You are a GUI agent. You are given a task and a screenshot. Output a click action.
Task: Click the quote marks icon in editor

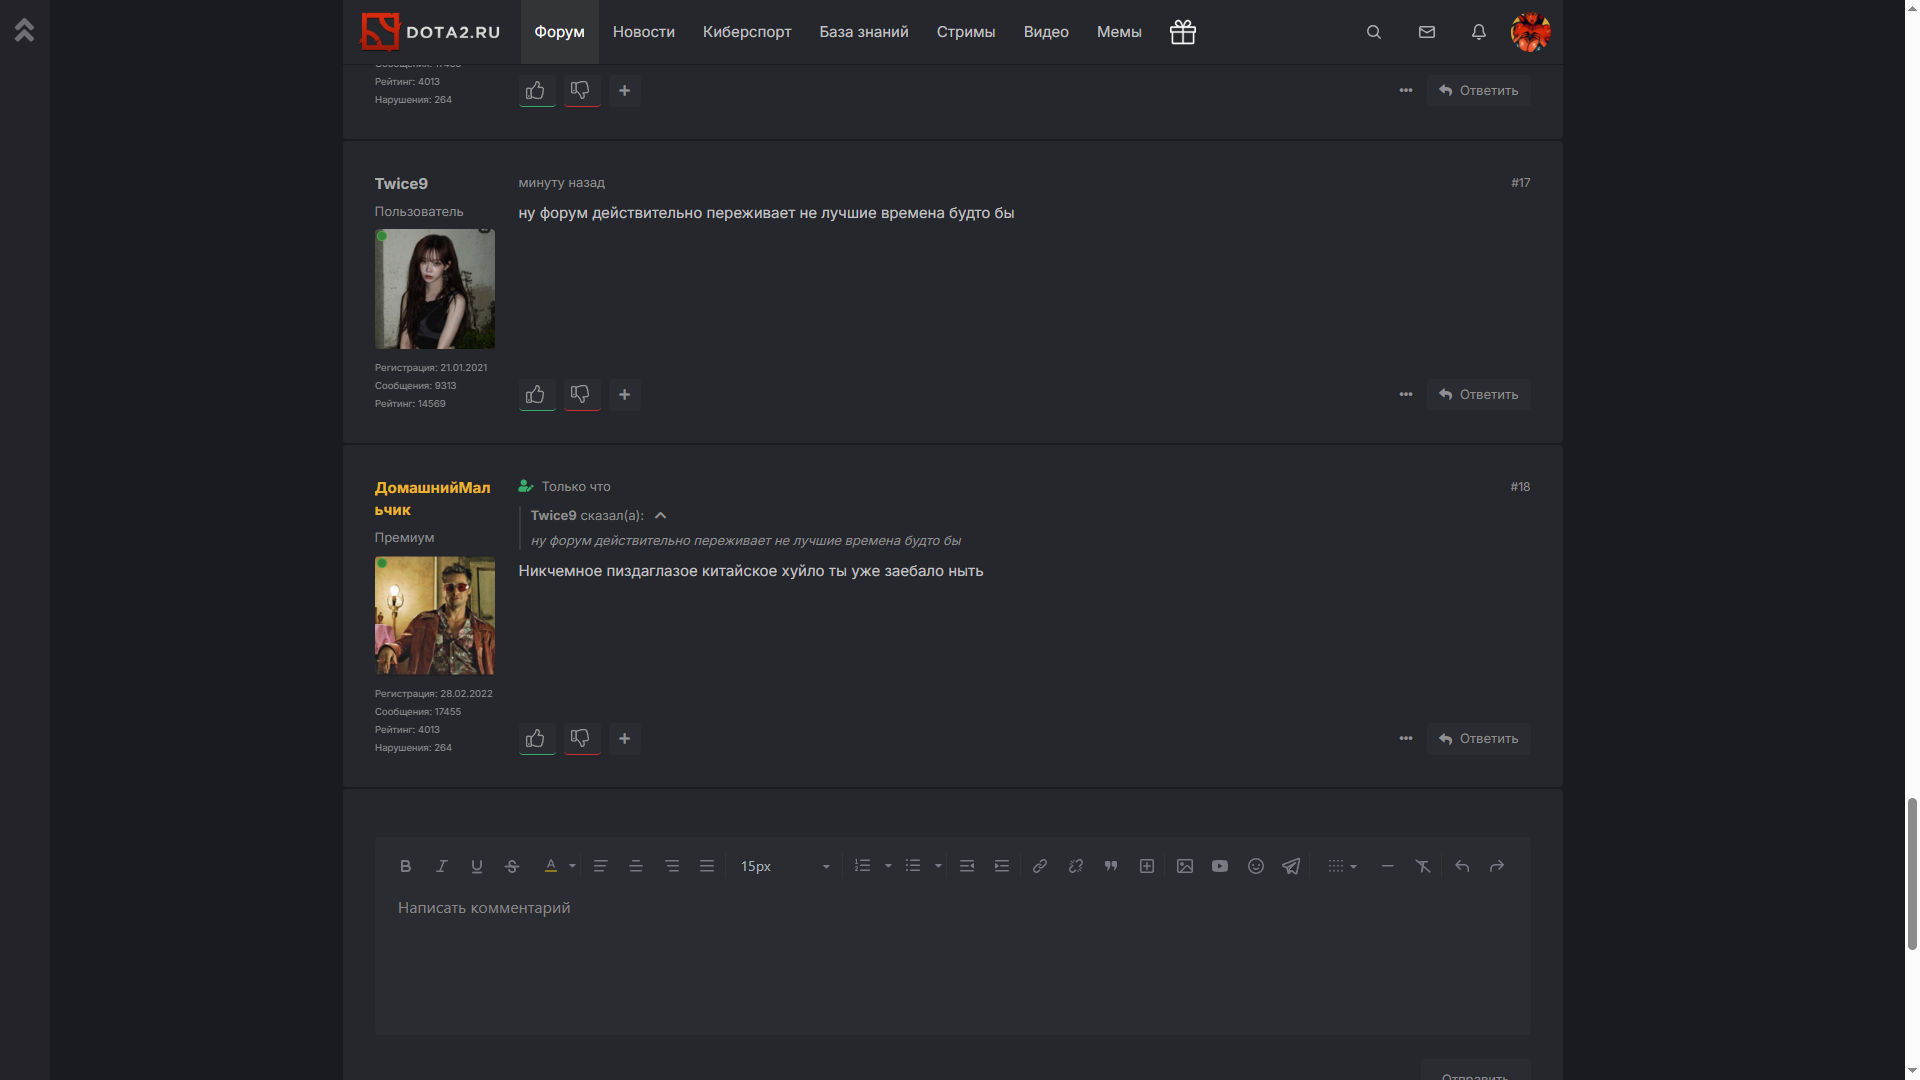point(1111,866)
